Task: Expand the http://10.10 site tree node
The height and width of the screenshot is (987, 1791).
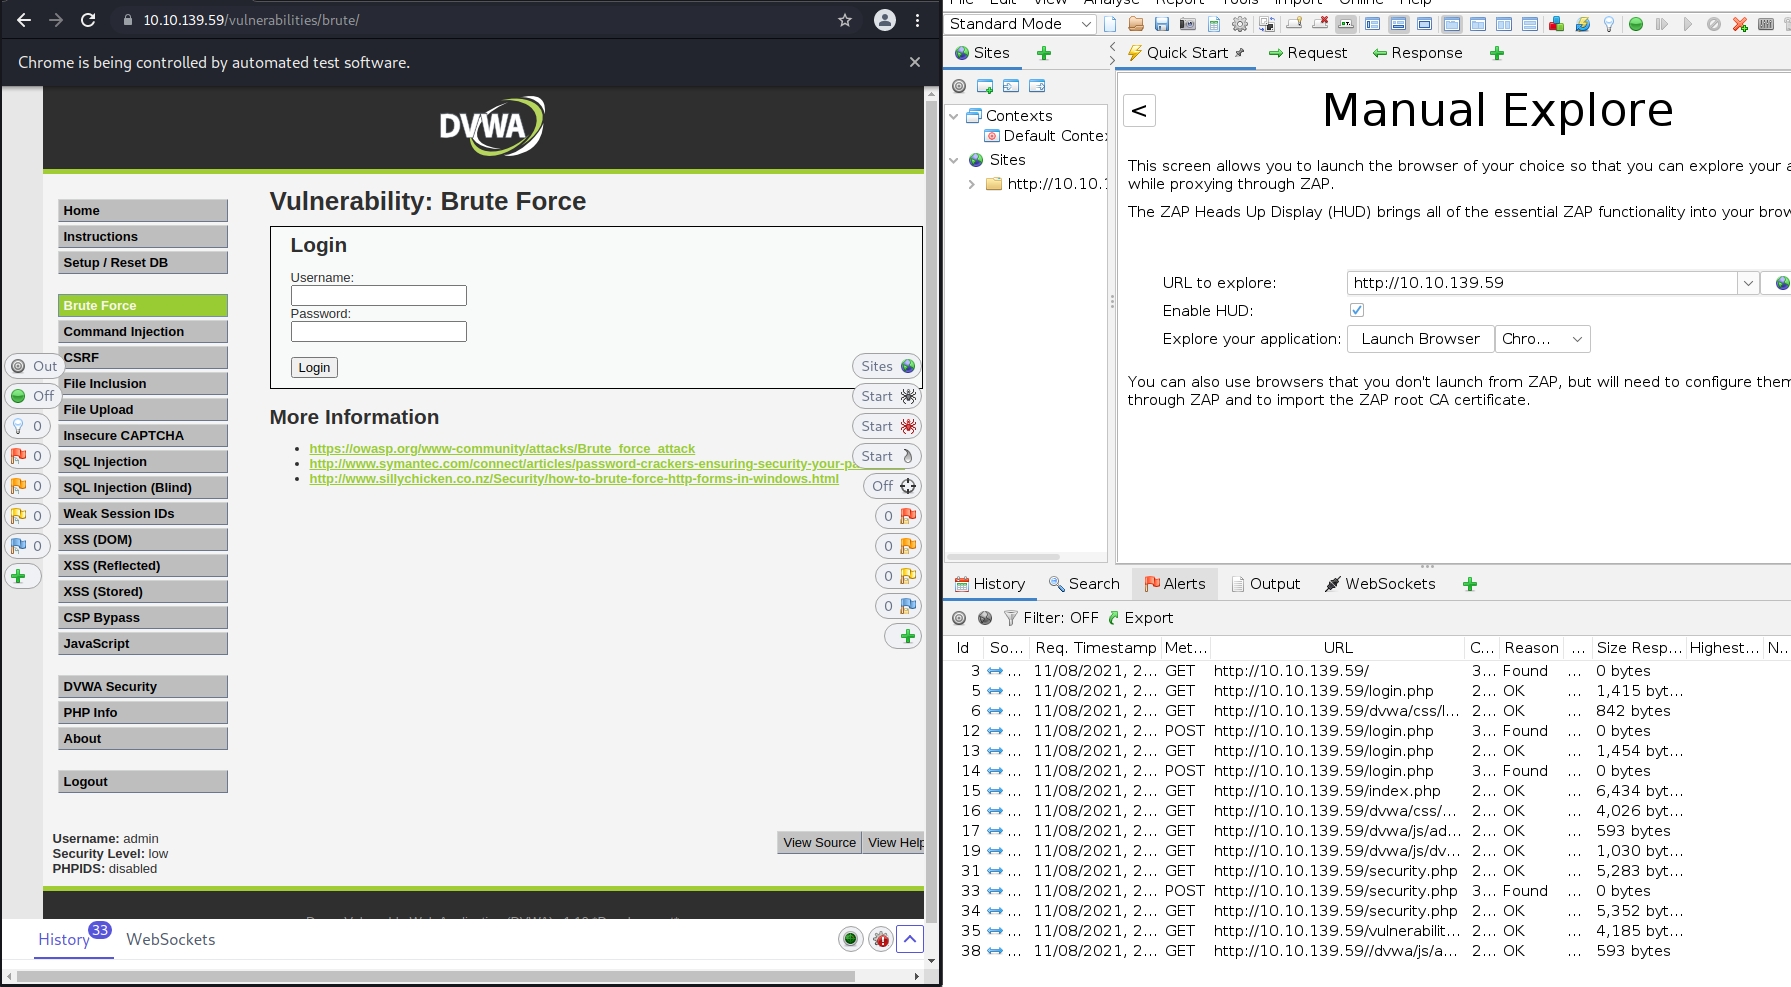Action: [x=972, y=184]
